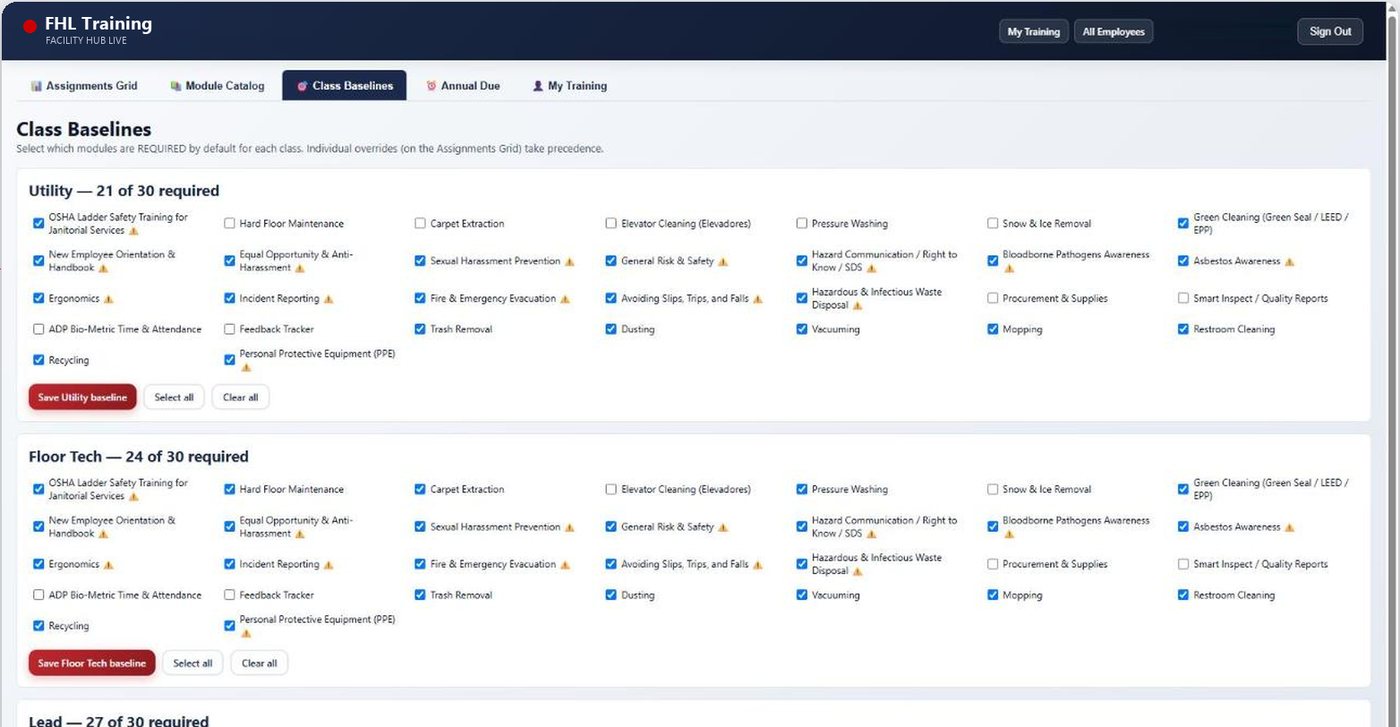The height and width of the screenshot is (727, 1400).
Task: Click Save Floor Tech baseline button
Action: pos(92,663)
